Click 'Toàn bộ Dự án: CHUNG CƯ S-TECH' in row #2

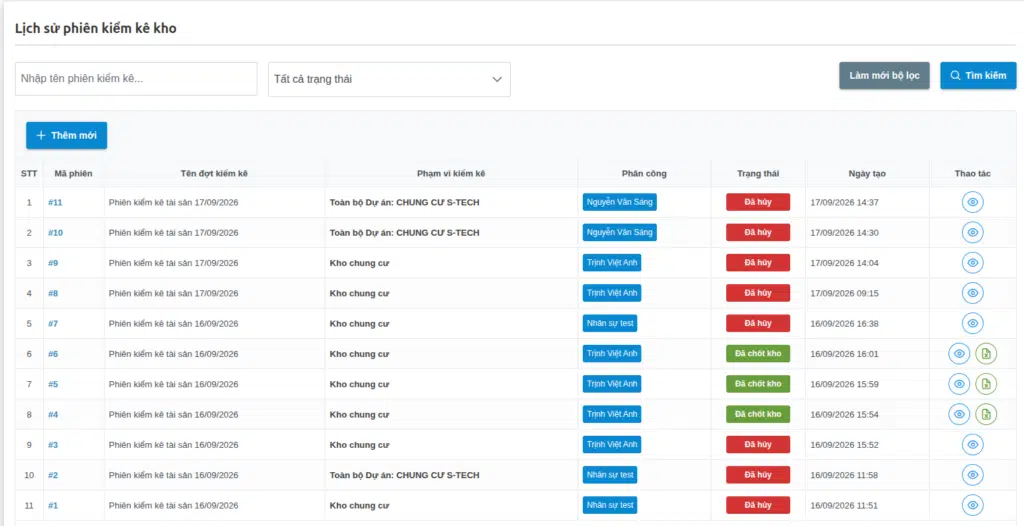pyautogui.click(x=404, y=475)
